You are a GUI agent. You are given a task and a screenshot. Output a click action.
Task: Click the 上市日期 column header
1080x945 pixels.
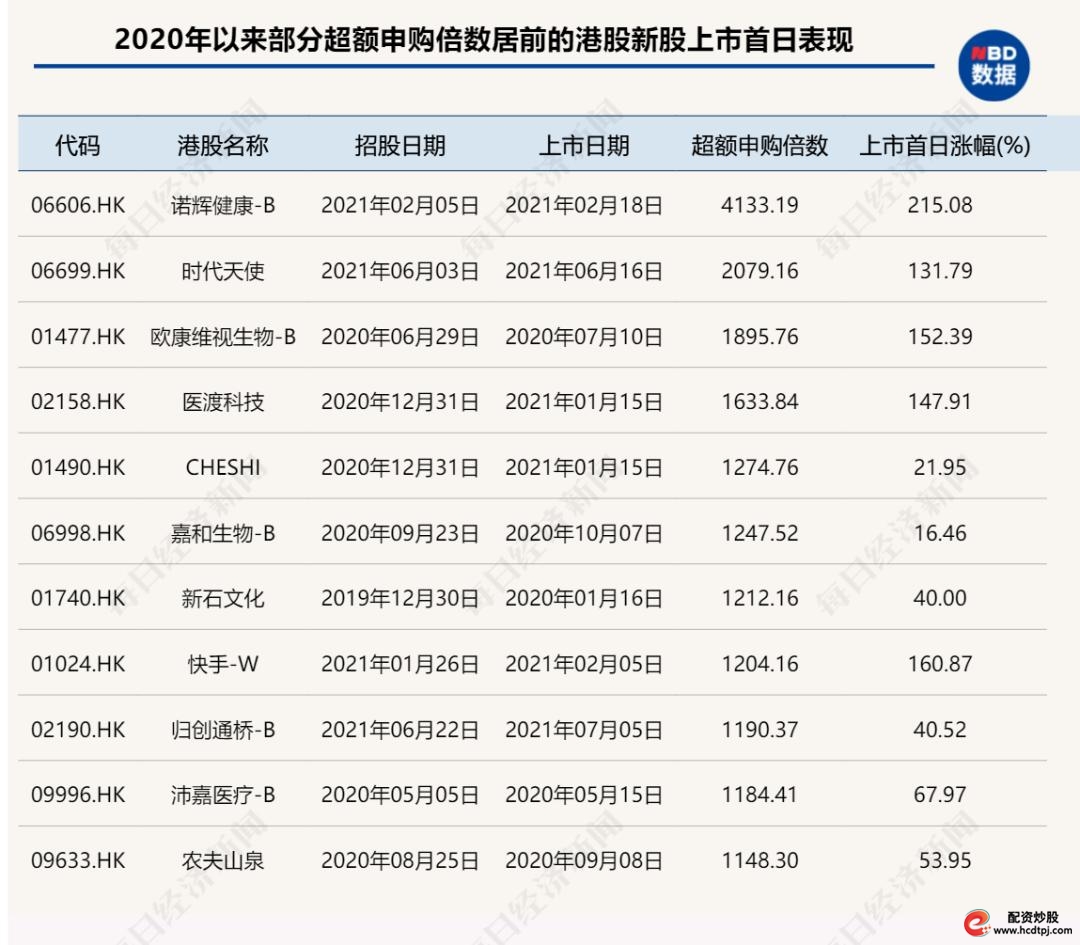584,145
